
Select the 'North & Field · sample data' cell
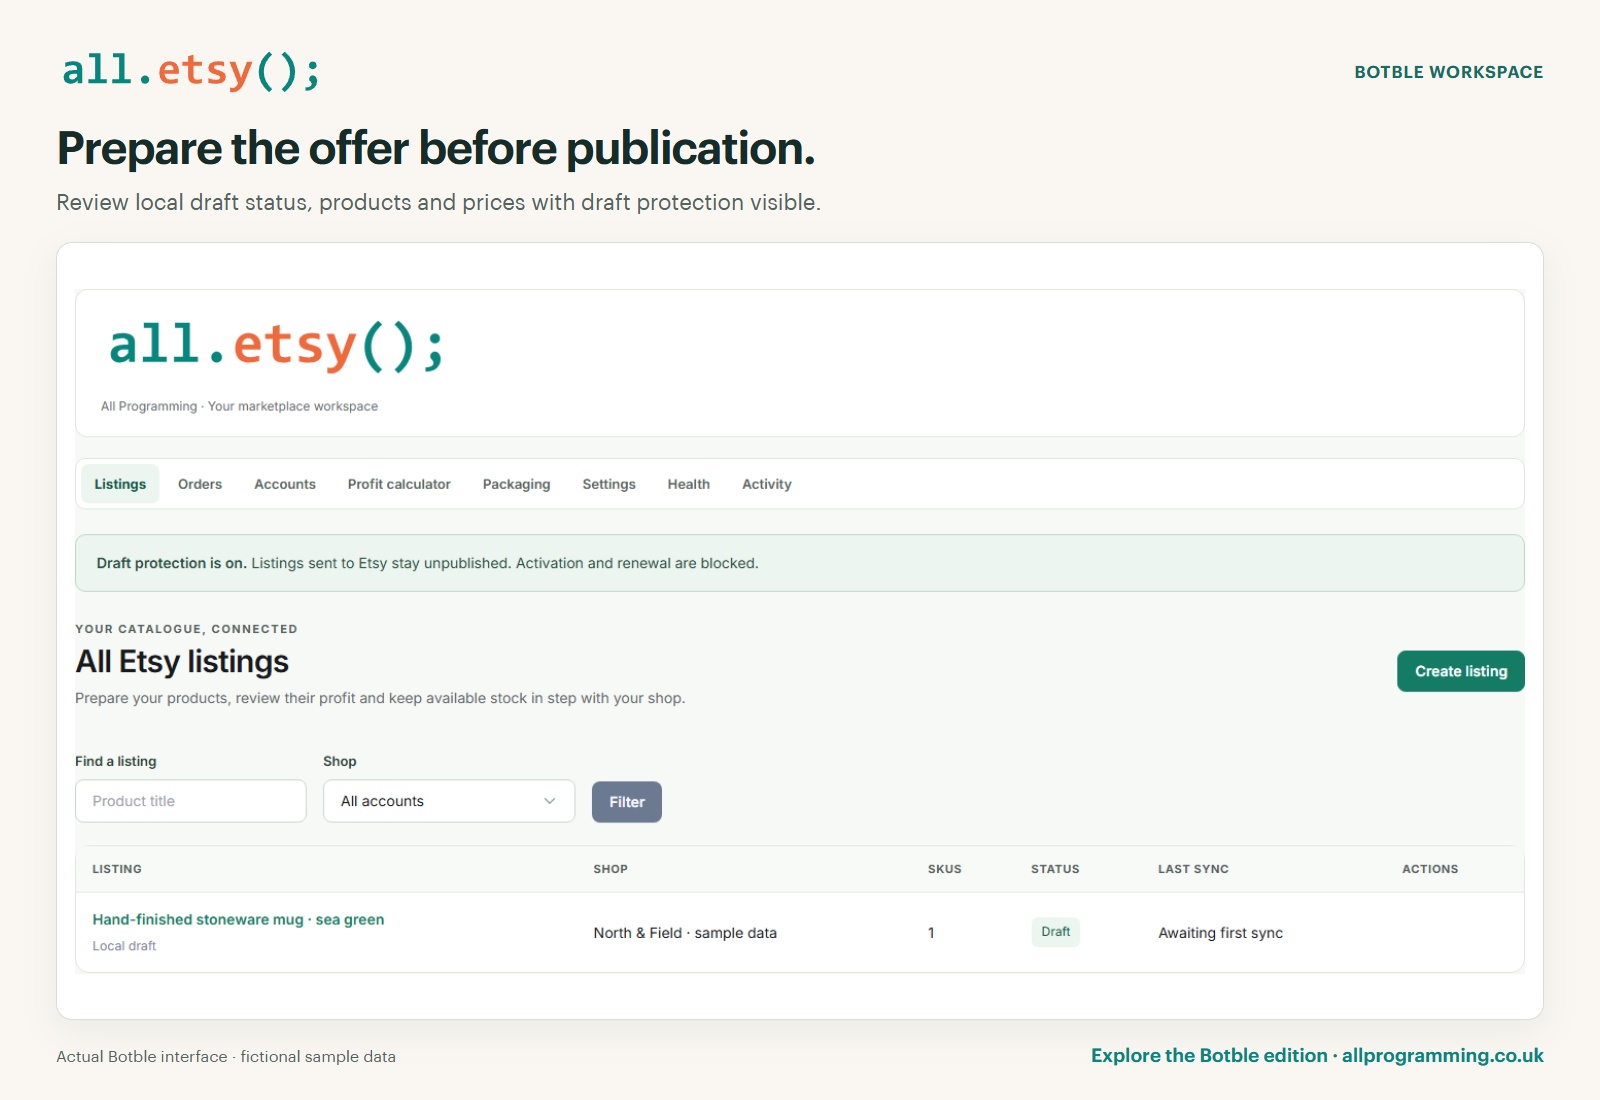(685, 933)
